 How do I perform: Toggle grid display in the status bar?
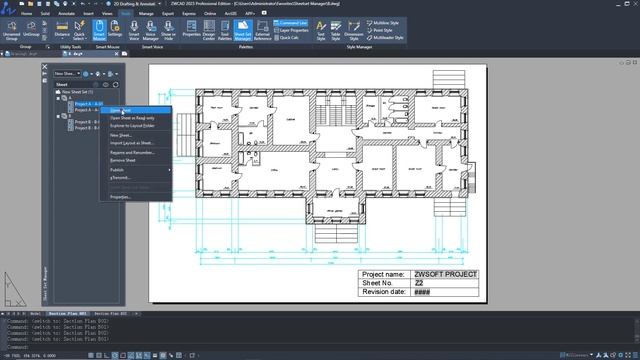pyautogui.click(x=91, y=356)
